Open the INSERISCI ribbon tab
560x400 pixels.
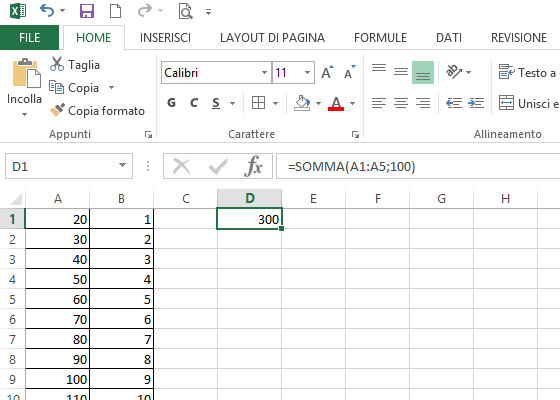click(x=165, y=38)
